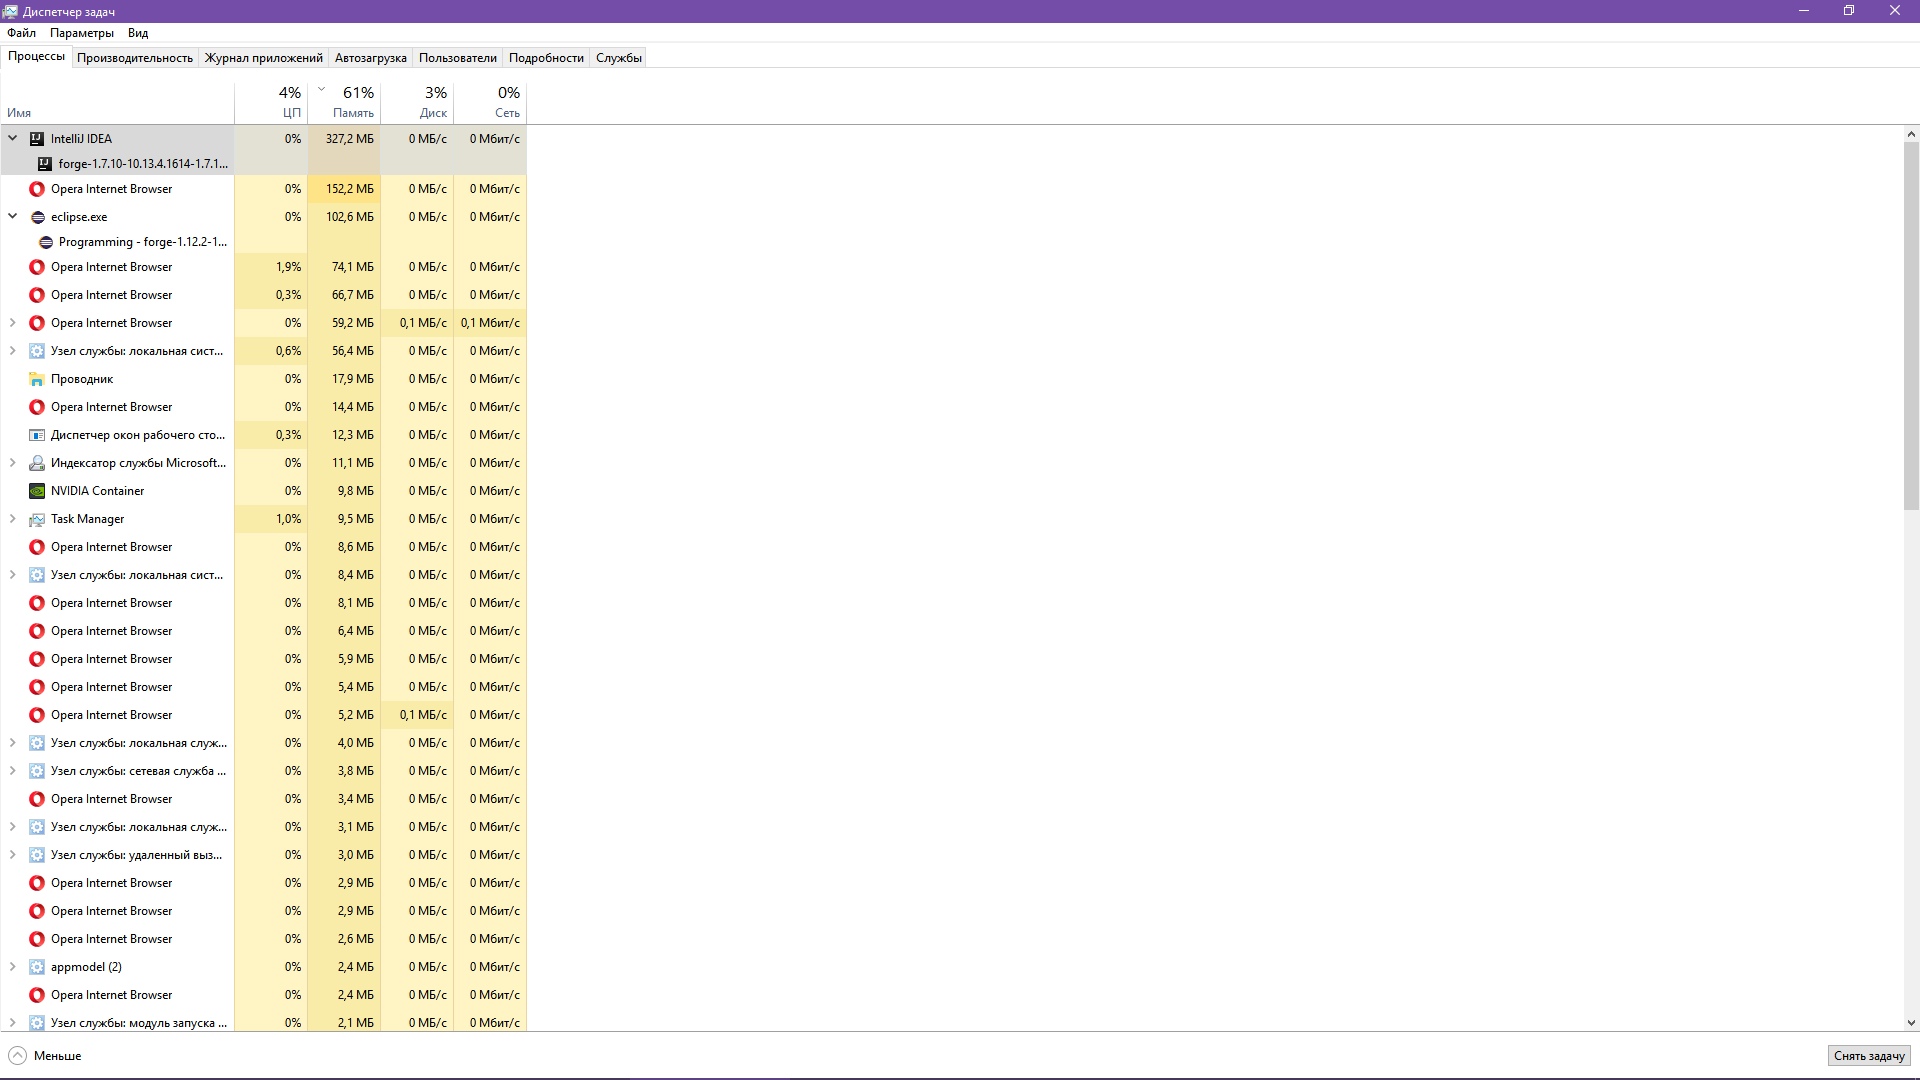This screenshot has height=1080, width=1920.
Task: Click forge-1.7.10 child window icon
Action: (45, 164)
